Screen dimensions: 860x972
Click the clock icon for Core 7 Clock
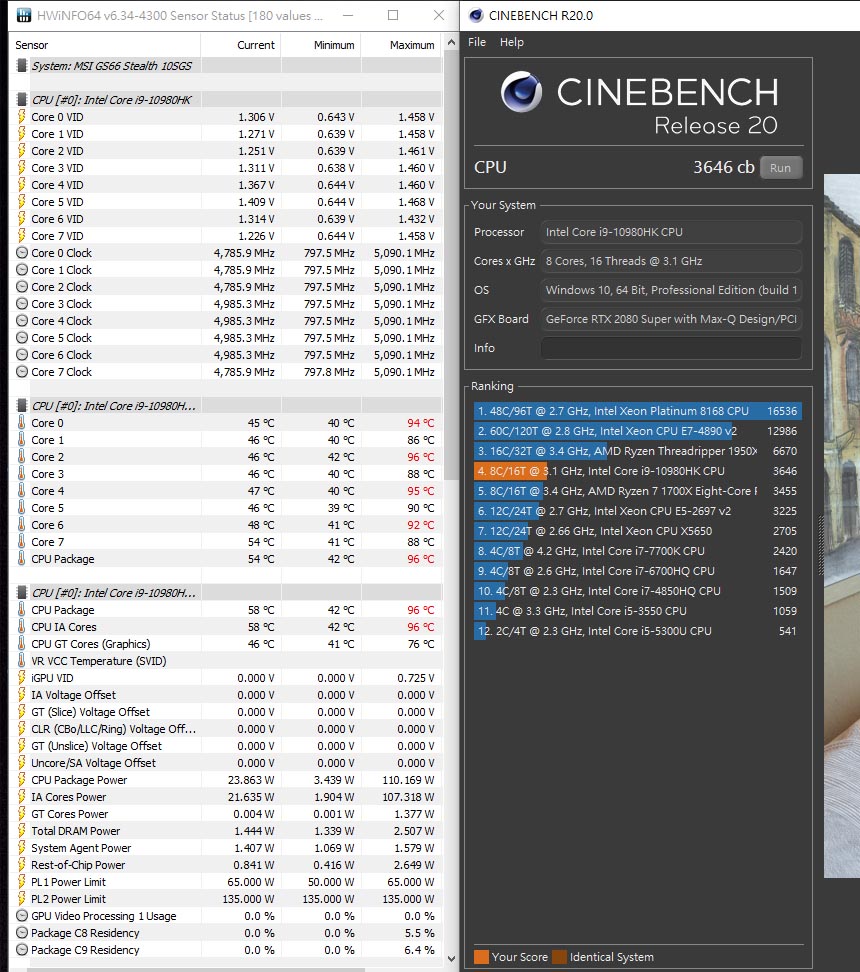(x=22, y=372)
